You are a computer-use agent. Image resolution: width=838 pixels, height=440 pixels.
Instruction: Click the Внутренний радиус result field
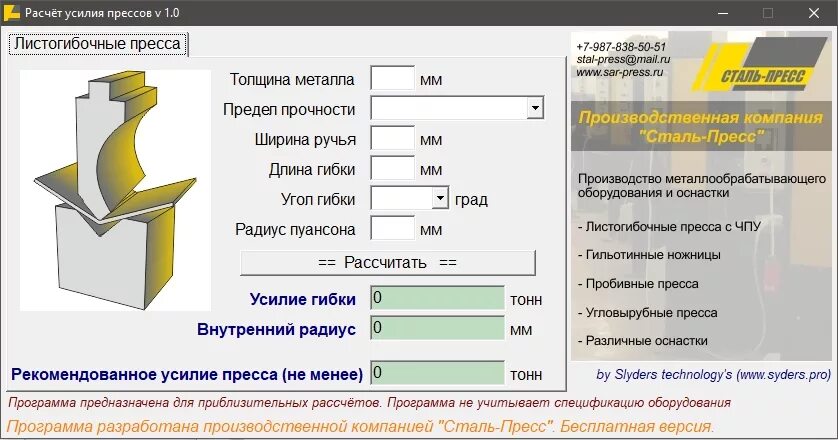coord(438,328)
